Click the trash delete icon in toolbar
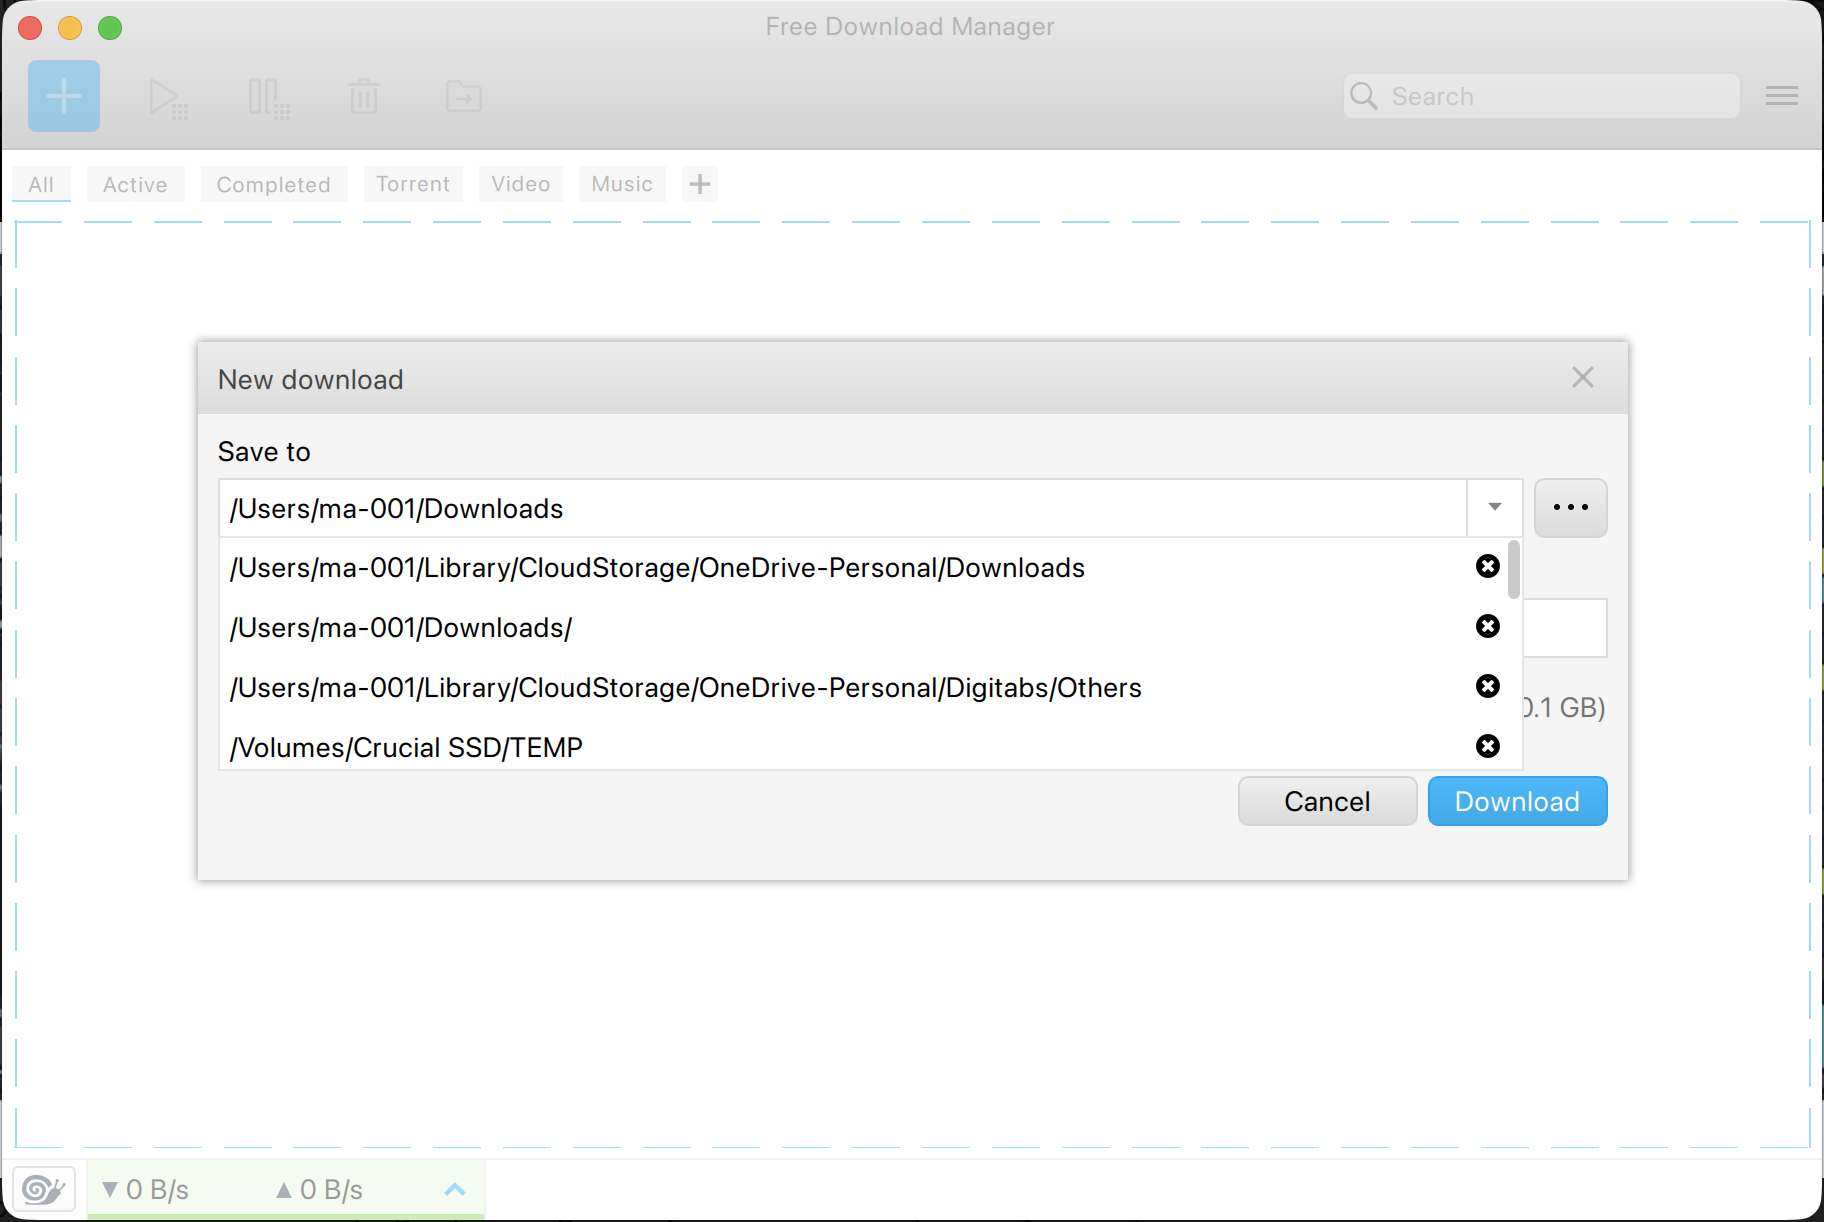Viewport: 1824px width, 1222px height. click(x=364, y=97)
